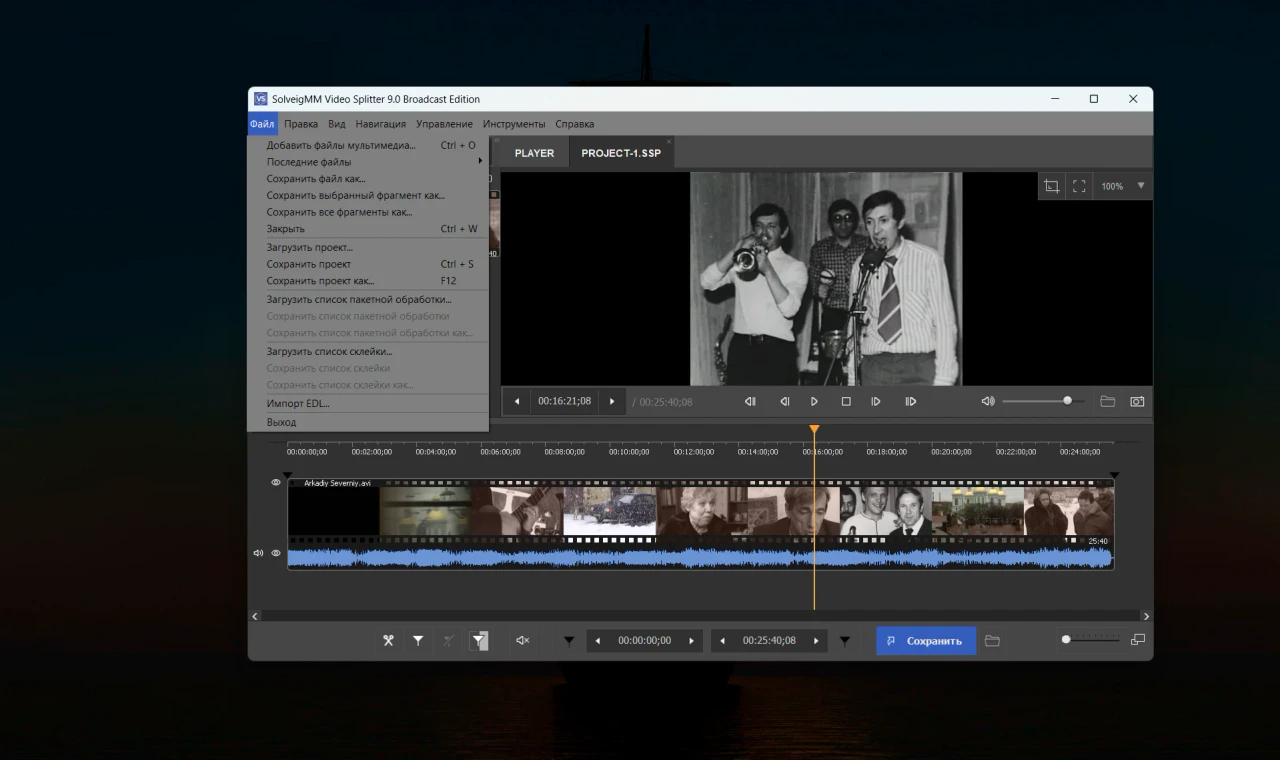The image size is (1280, 760).
Task: Select Сохранить проект как... menu entry
Action: [320, 281]
